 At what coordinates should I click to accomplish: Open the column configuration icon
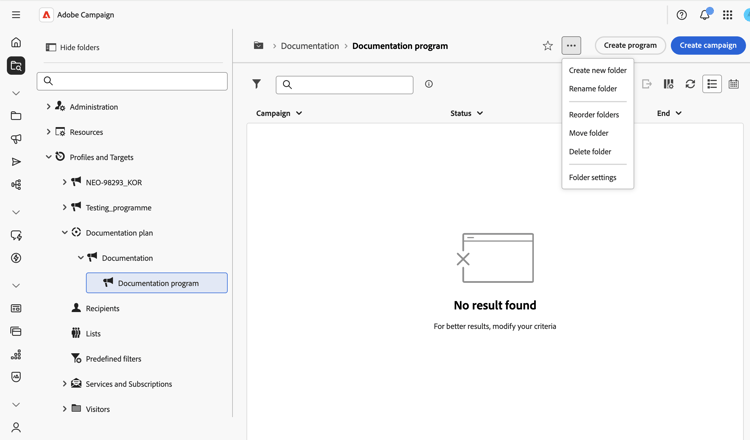pos(668,84)
